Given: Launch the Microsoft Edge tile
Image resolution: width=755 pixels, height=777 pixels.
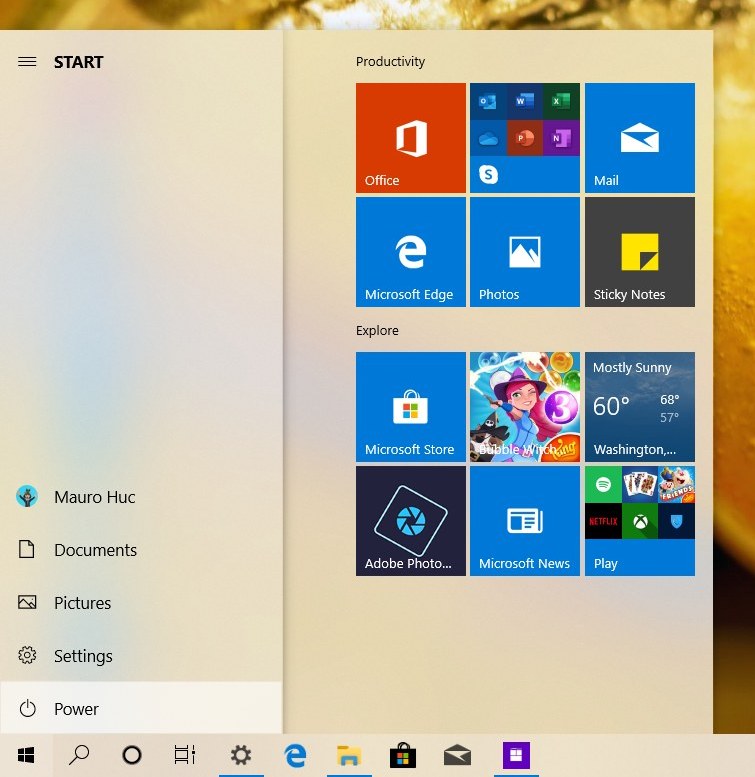Looking at the screenshot, I should 411,252.
